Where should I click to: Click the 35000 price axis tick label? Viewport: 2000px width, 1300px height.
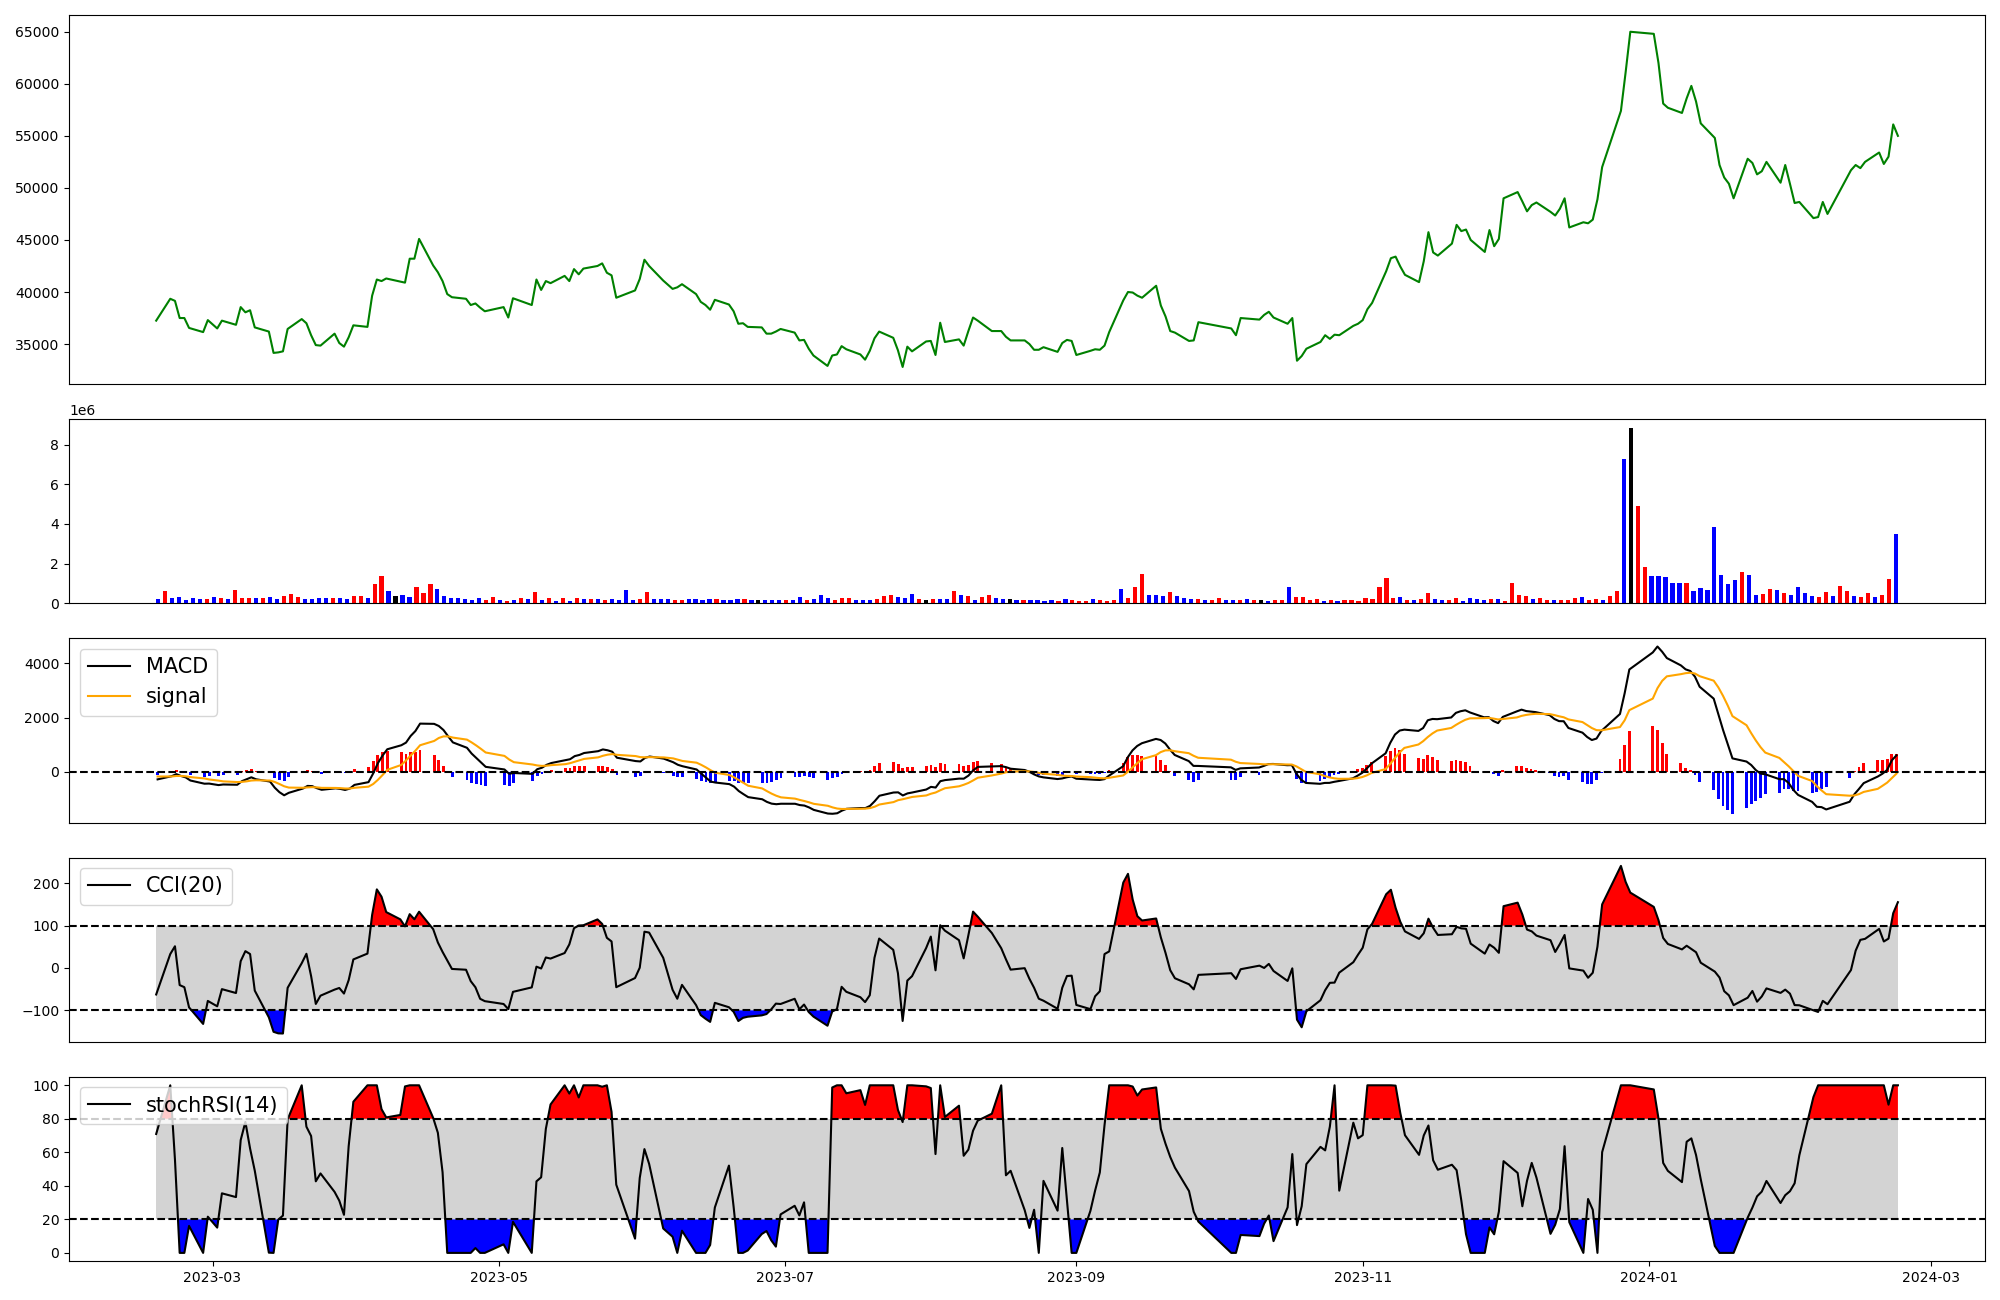37,345
